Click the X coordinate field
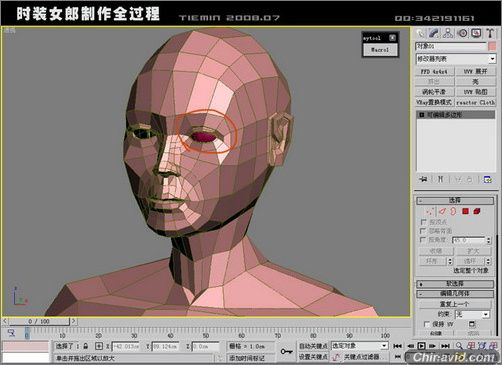The width and height of the screenshot is (502, 365). (126, 346)
